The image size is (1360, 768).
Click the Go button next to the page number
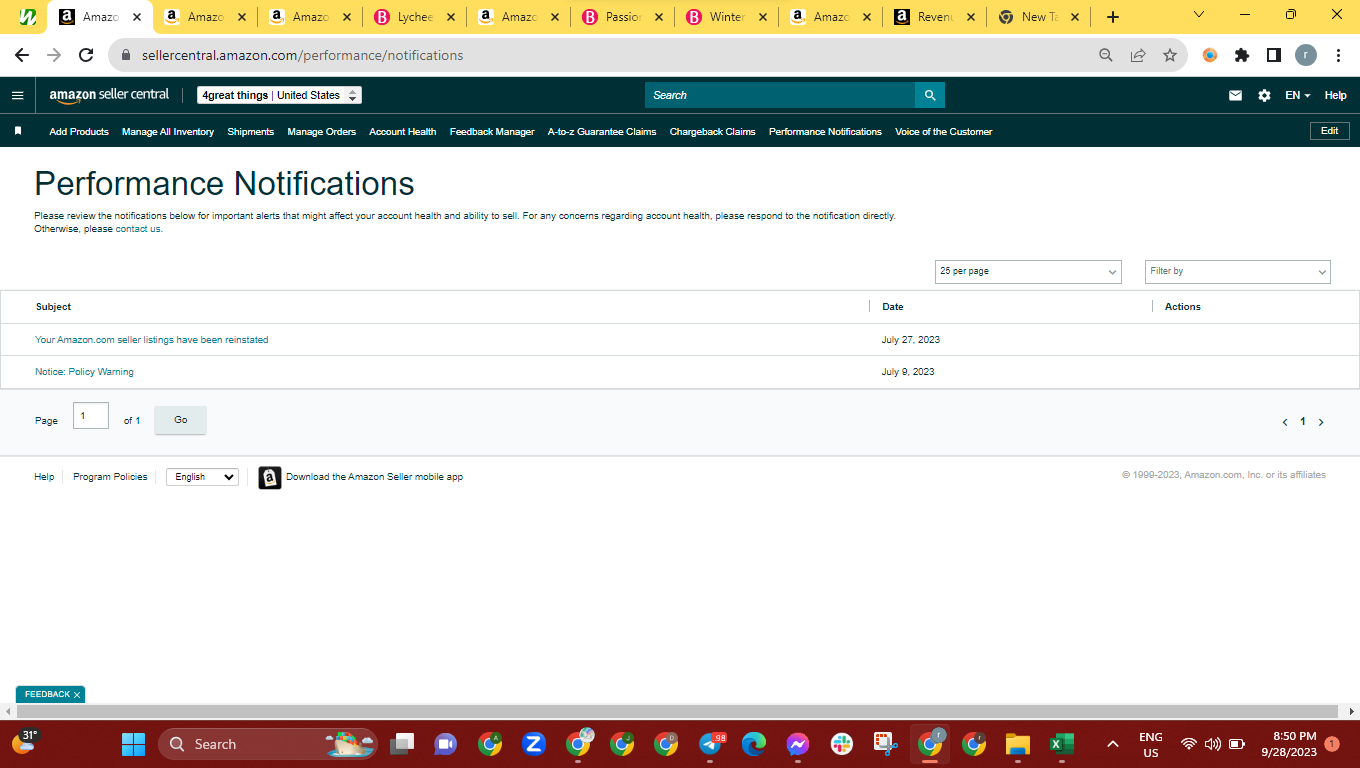(x=181, y=420)
